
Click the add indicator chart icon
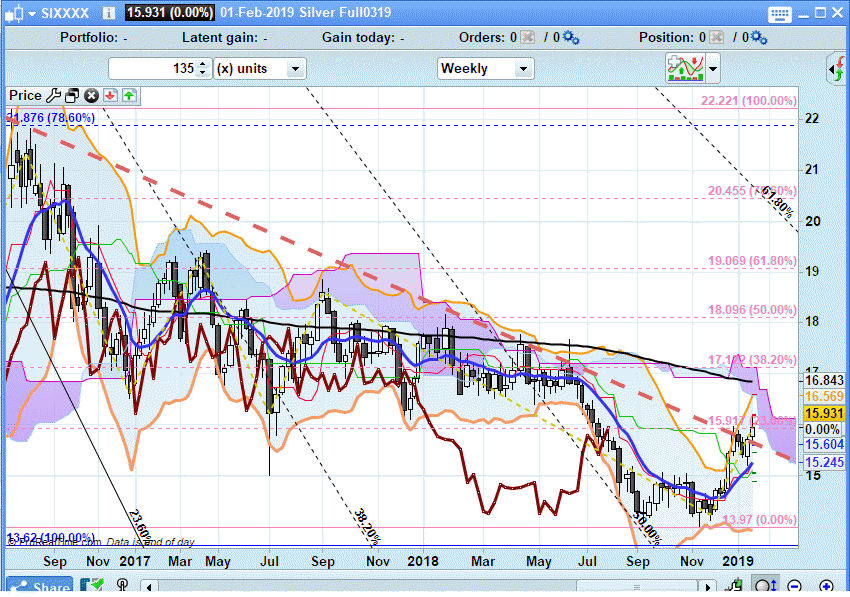pos(685,68)
